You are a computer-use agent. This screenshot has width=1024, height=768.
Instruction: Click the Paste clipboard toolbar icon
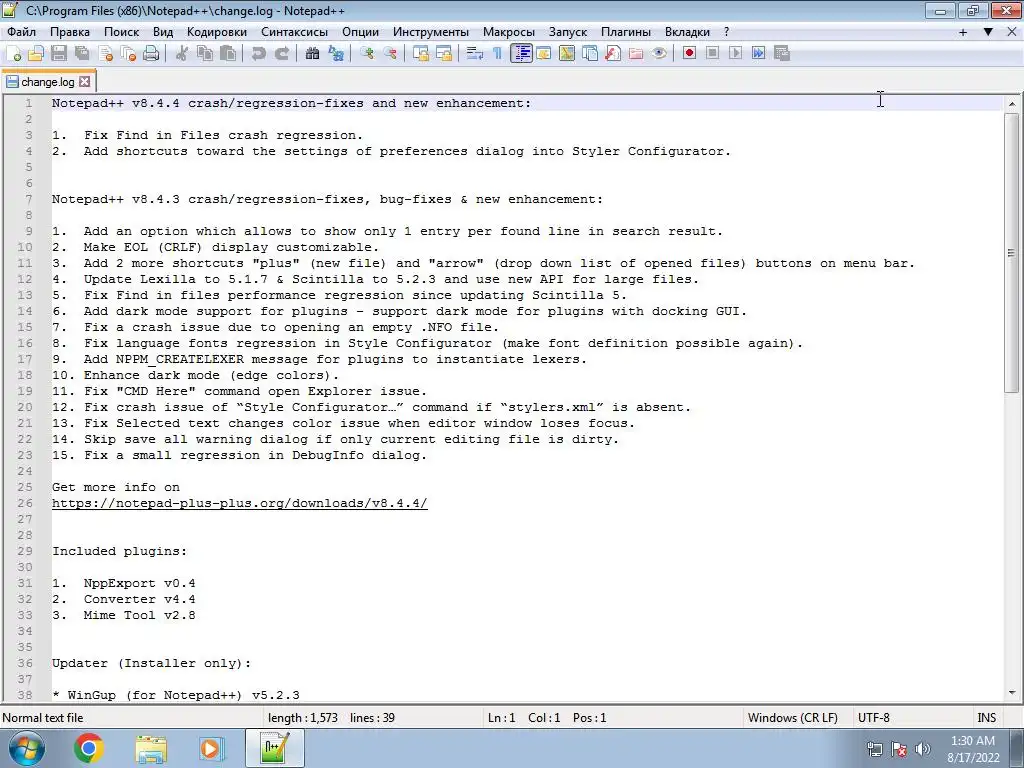tap(228, 54)
